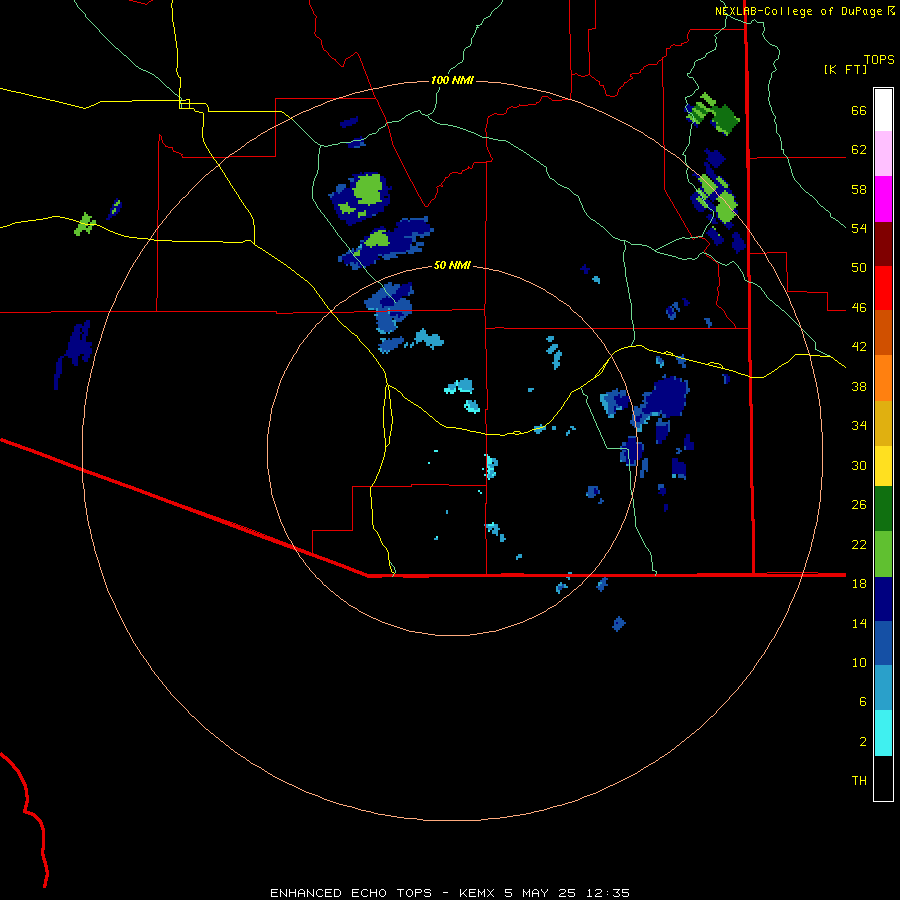Select the black TH swatch in the legend
This screenshot has height=900, width=900.
coord(883,778)
